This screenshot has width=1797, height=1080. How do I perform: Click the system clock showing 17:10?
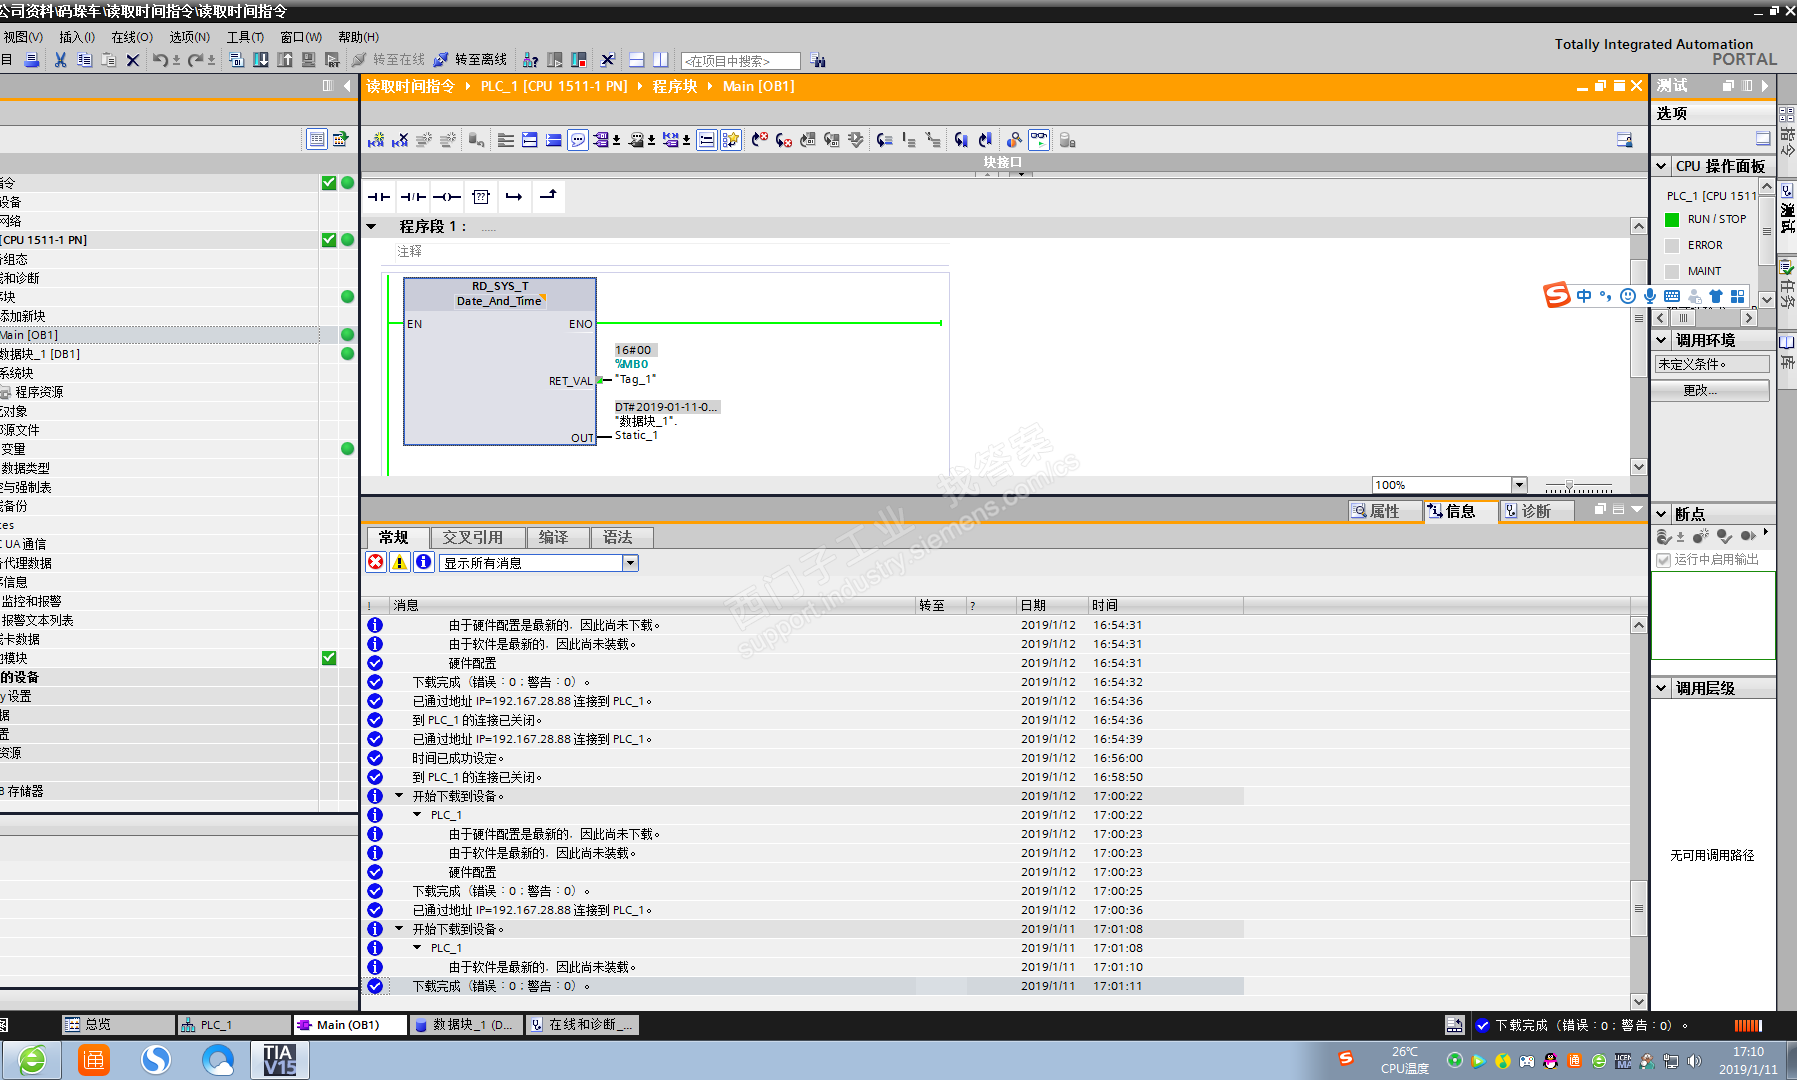pos(1748,1052)
